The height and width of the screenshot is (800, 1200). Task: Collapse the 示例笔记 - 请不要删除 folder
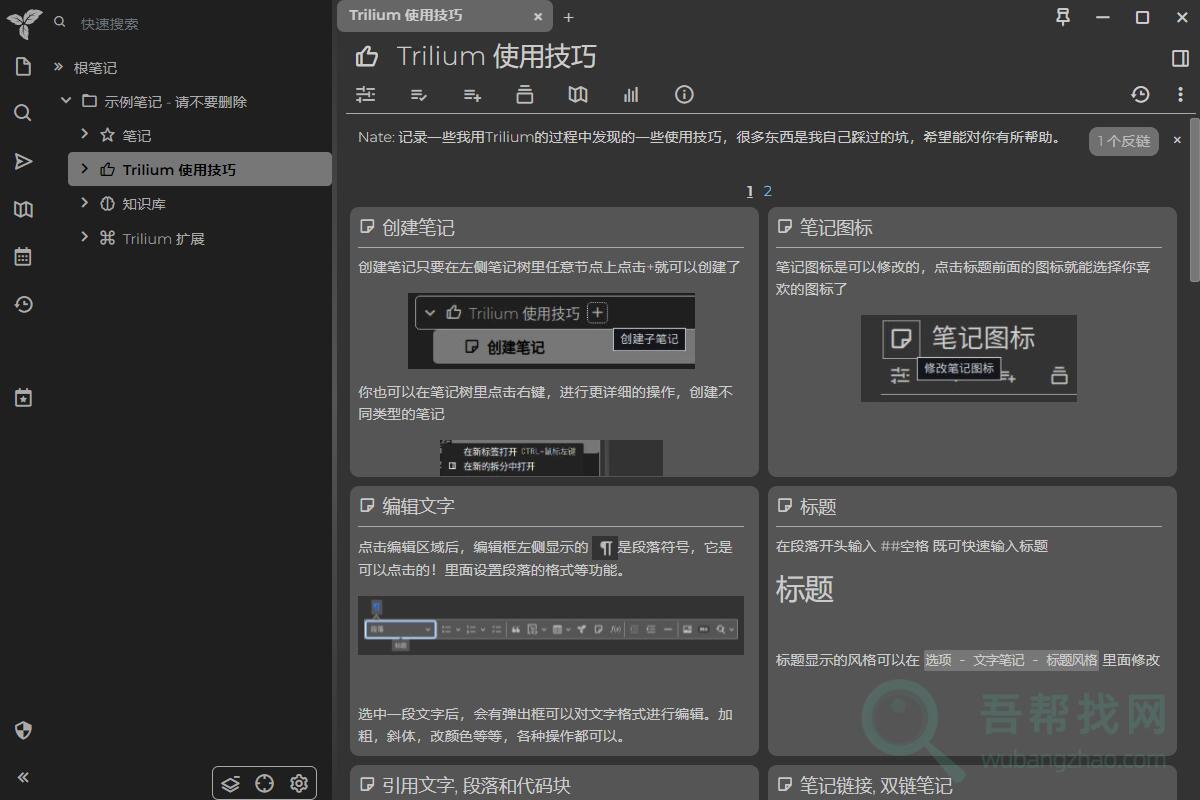[x=66, y=101]
